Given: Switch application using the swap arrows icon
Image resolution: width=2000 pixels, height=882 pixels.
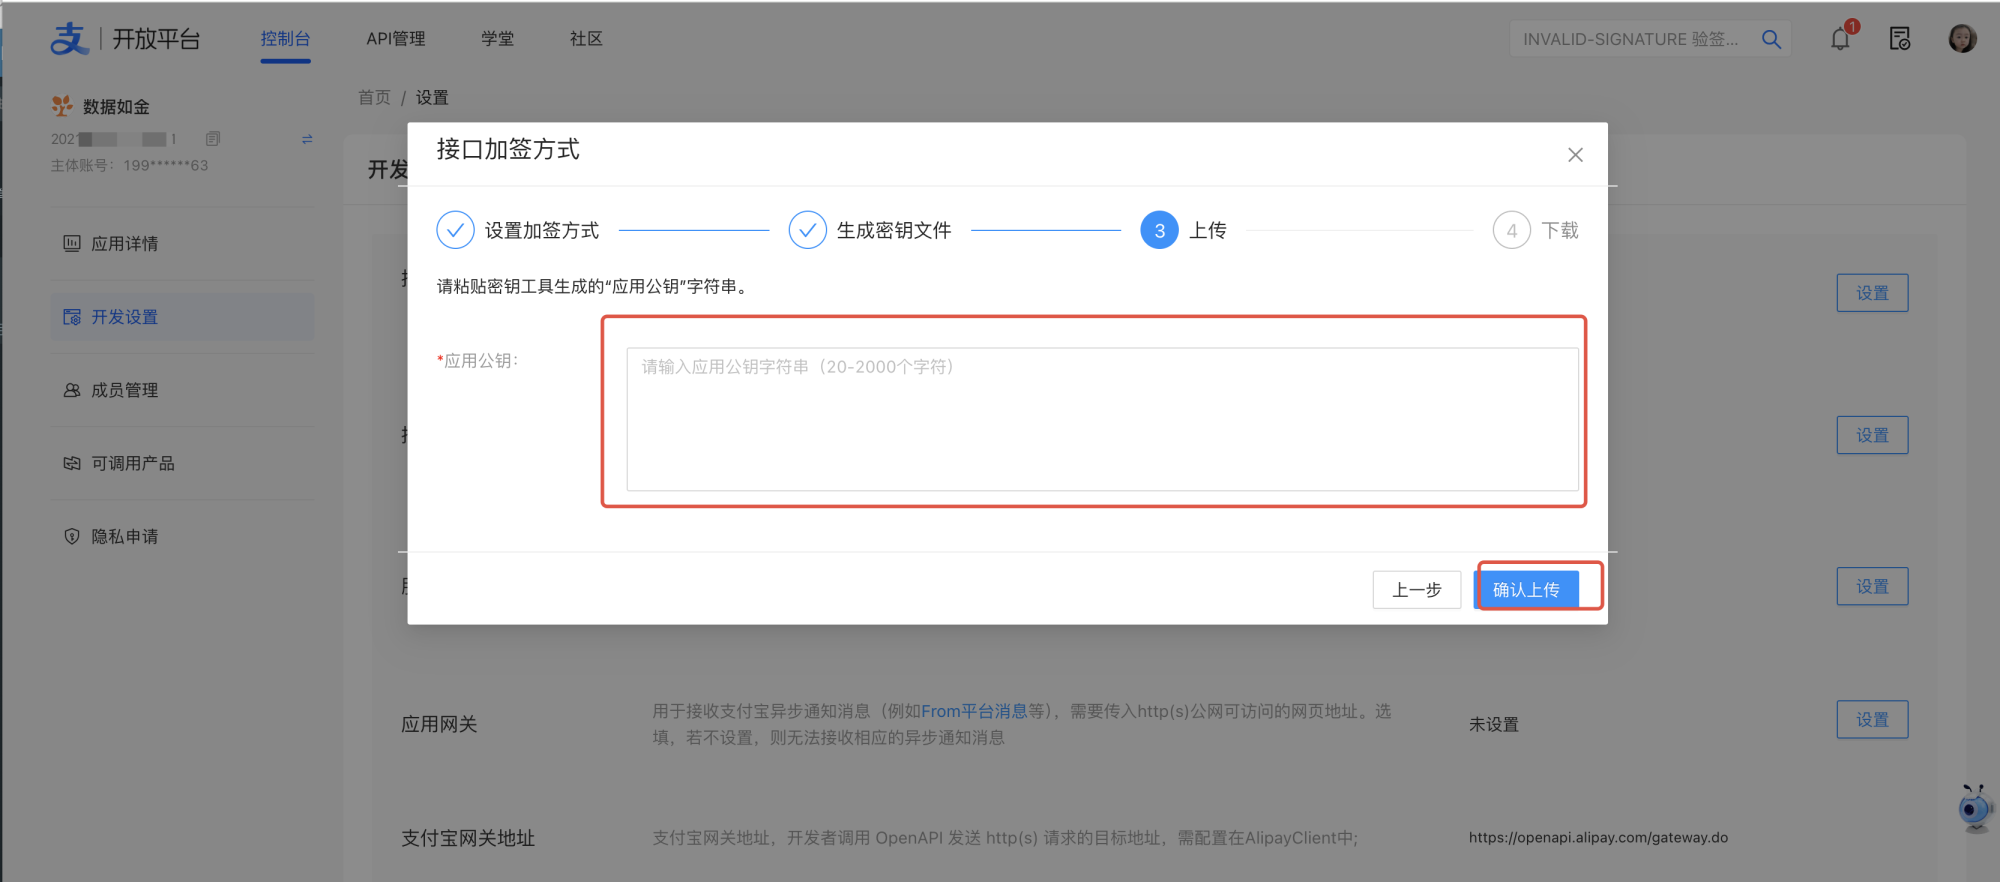Looking at the screenshot, I should 307,139.
